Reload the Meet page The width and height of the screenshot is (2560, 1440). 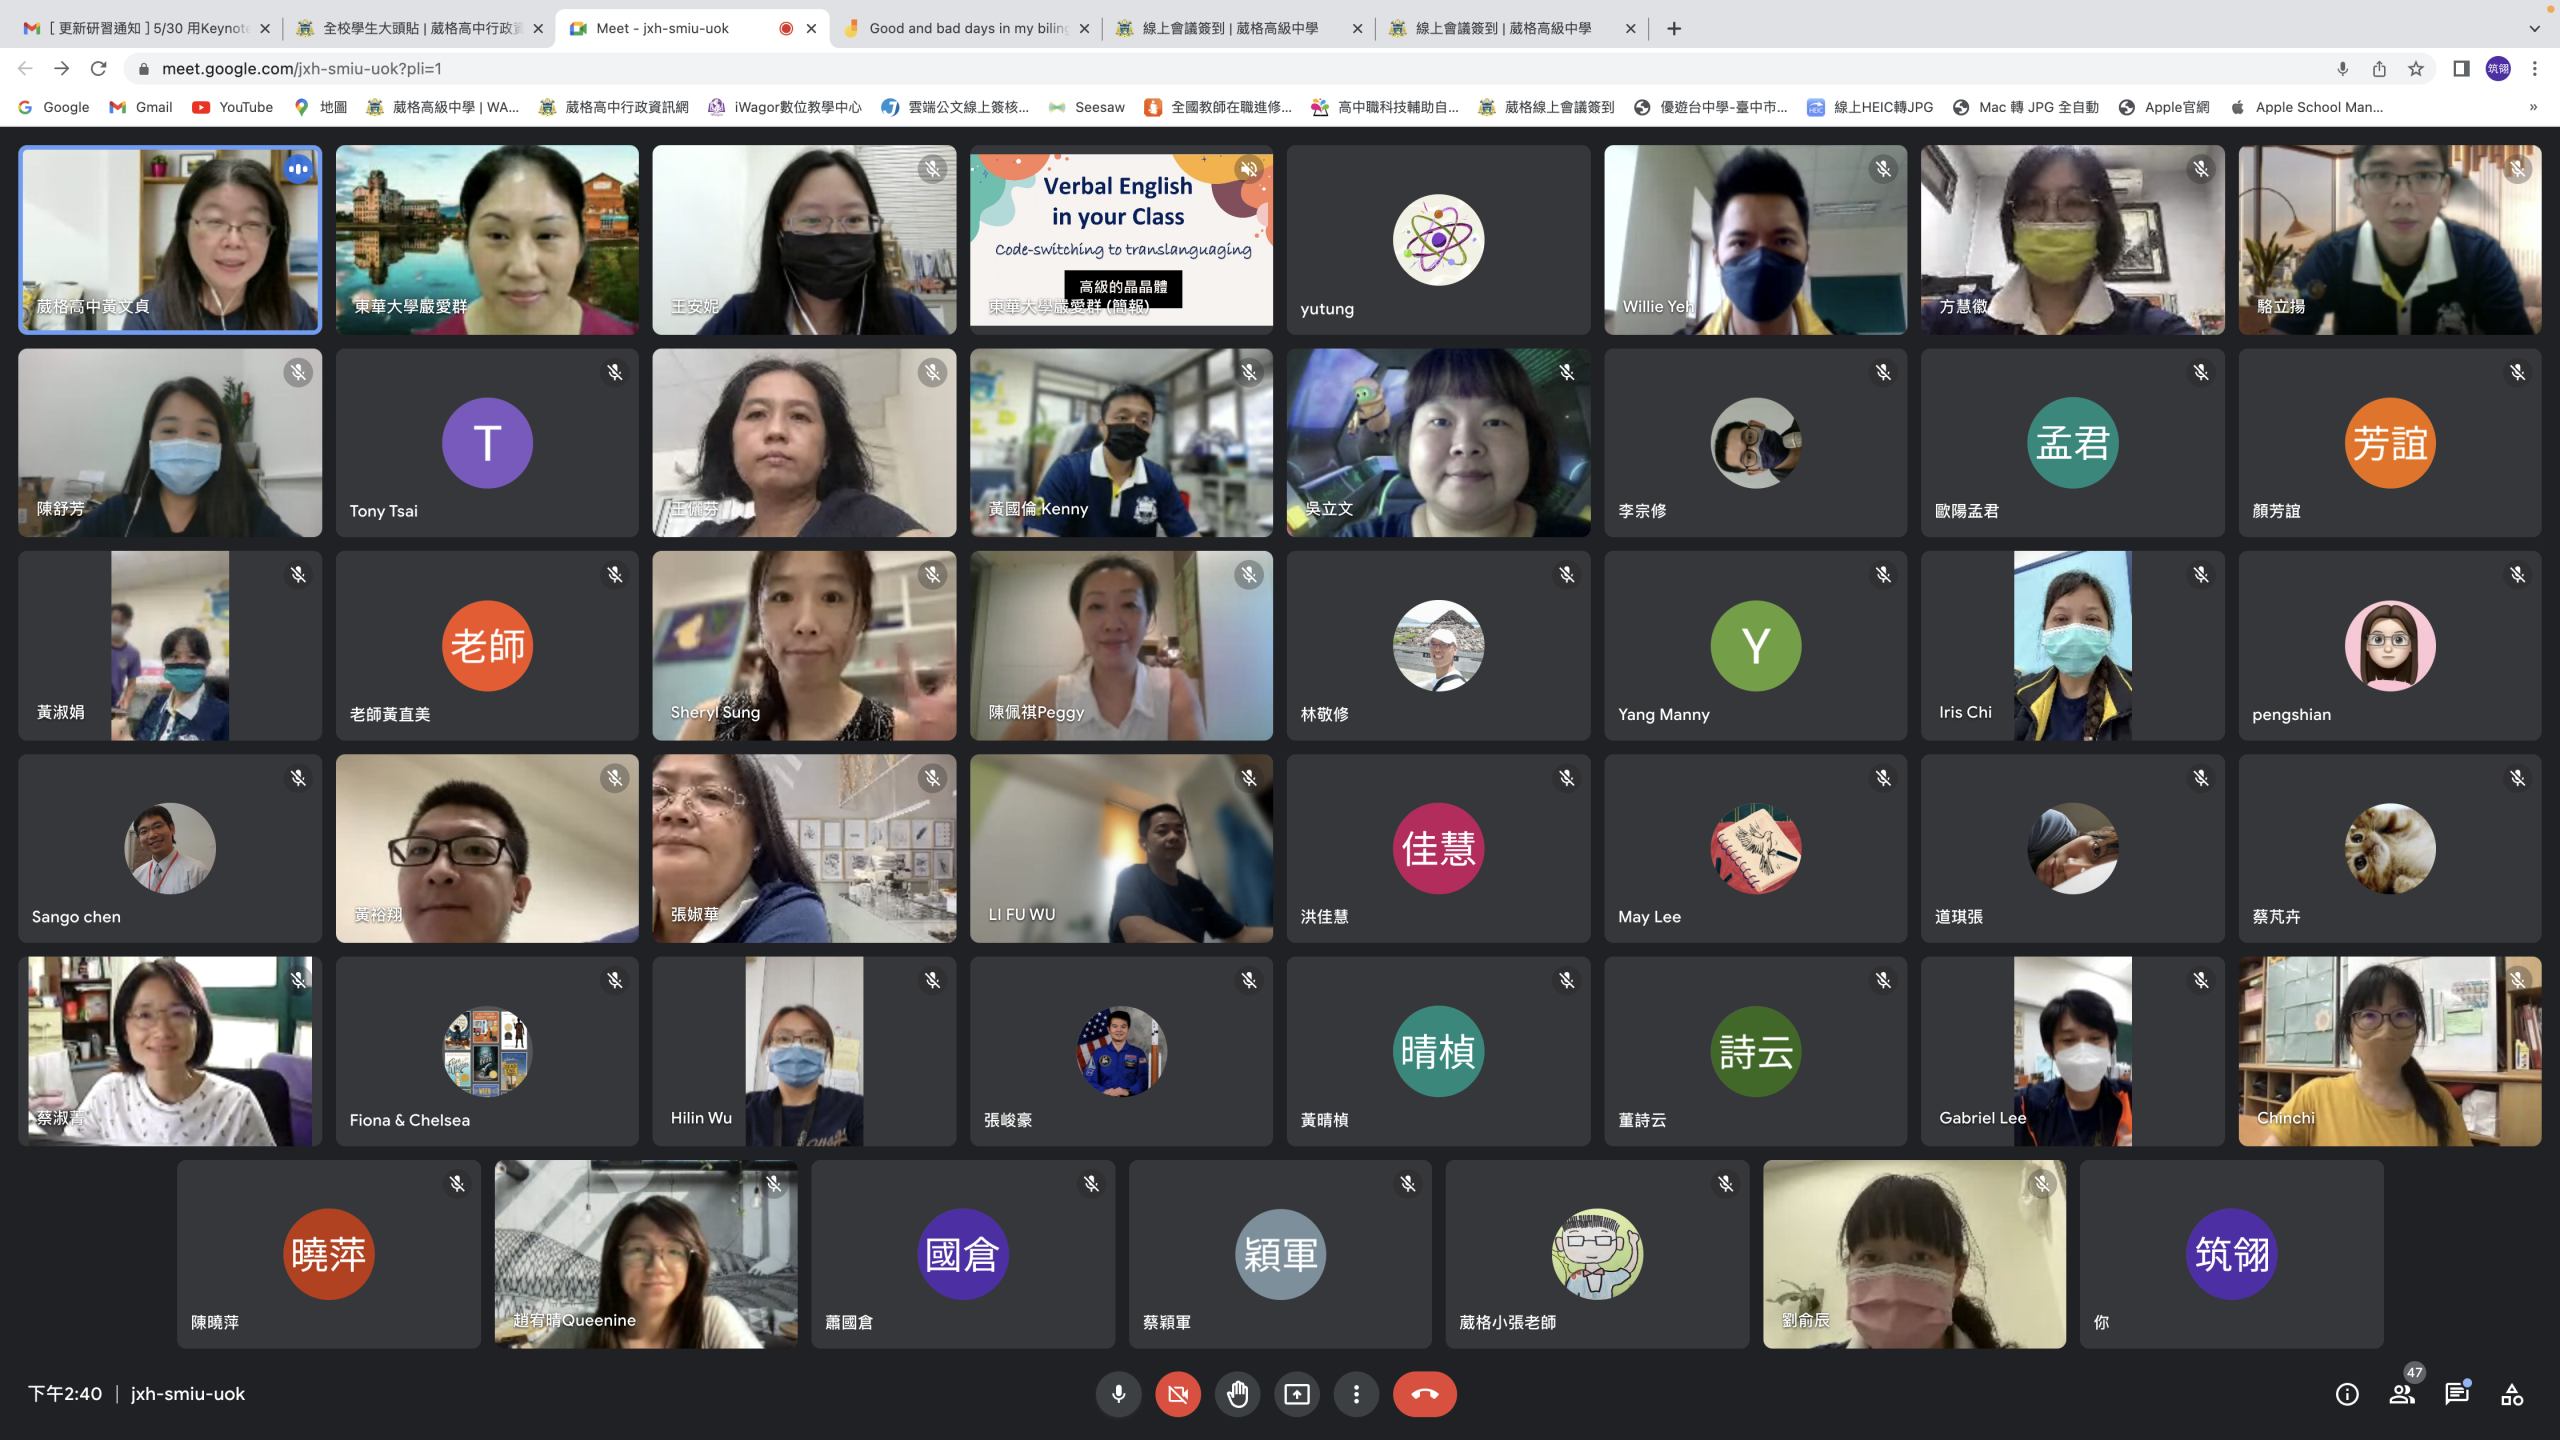point(98,68)
